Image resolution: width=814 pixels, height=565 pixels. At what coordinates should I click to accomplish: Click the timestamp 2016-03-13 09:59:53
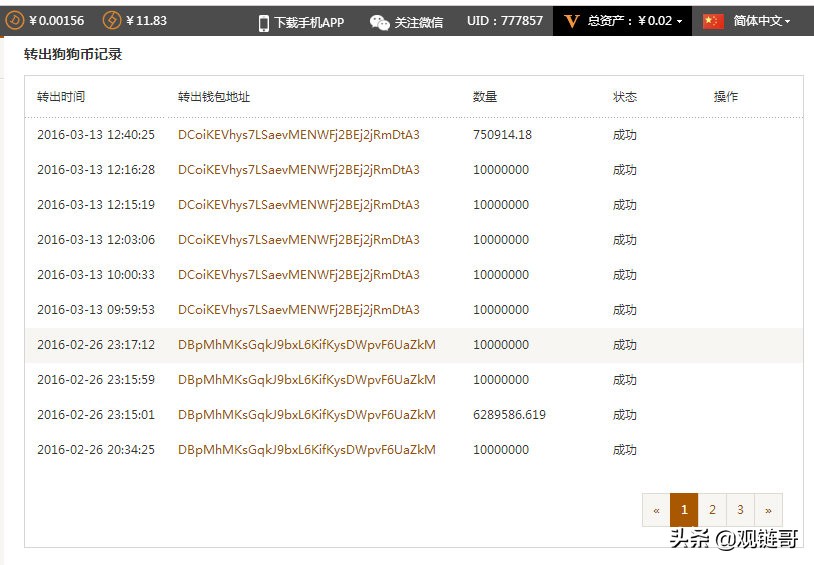point(96,310)
